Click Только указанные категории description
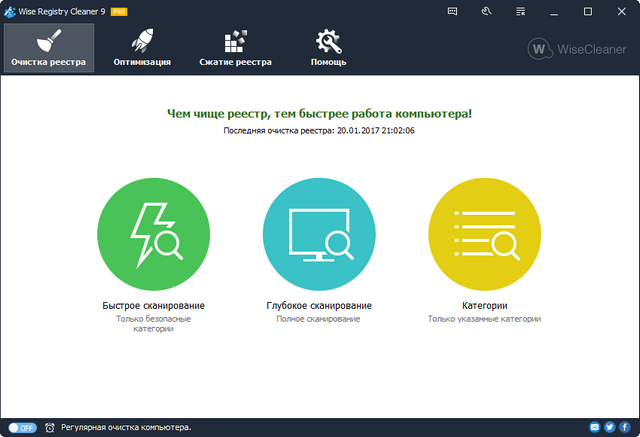 pos(484,319)
